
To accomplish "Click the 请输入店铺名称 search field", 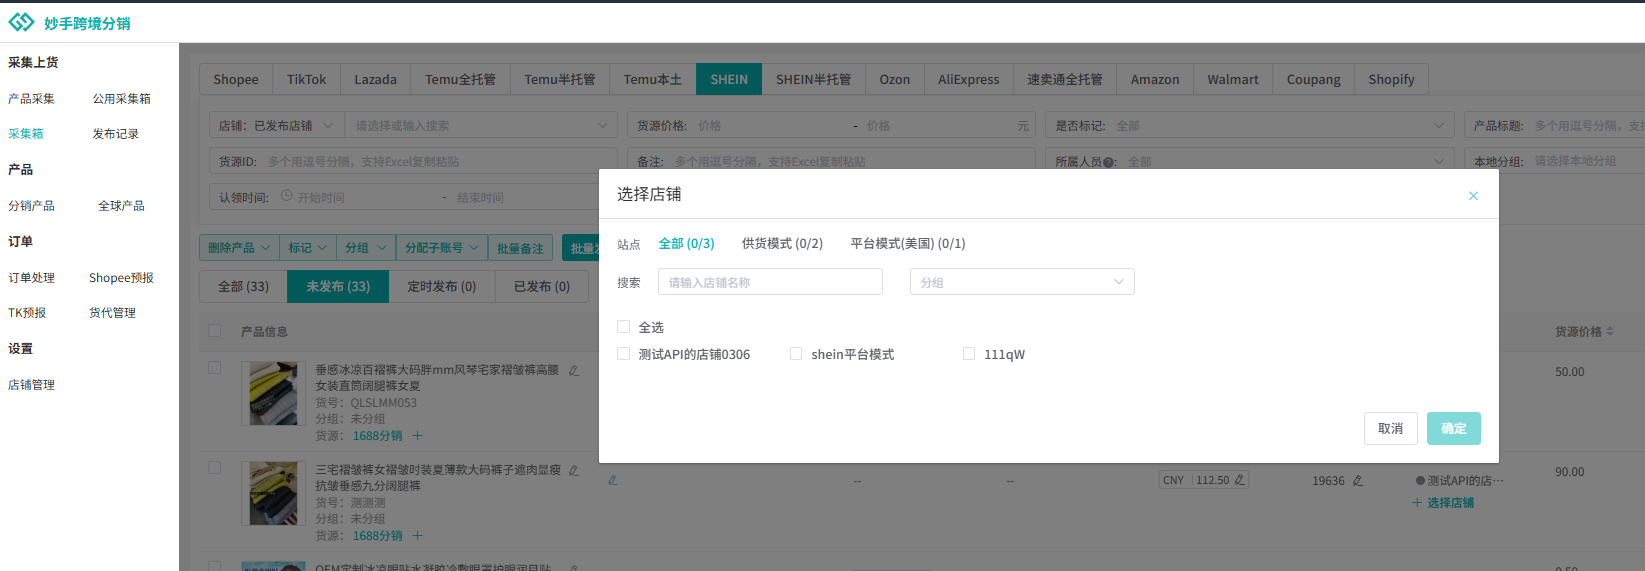I will (770, 282).
